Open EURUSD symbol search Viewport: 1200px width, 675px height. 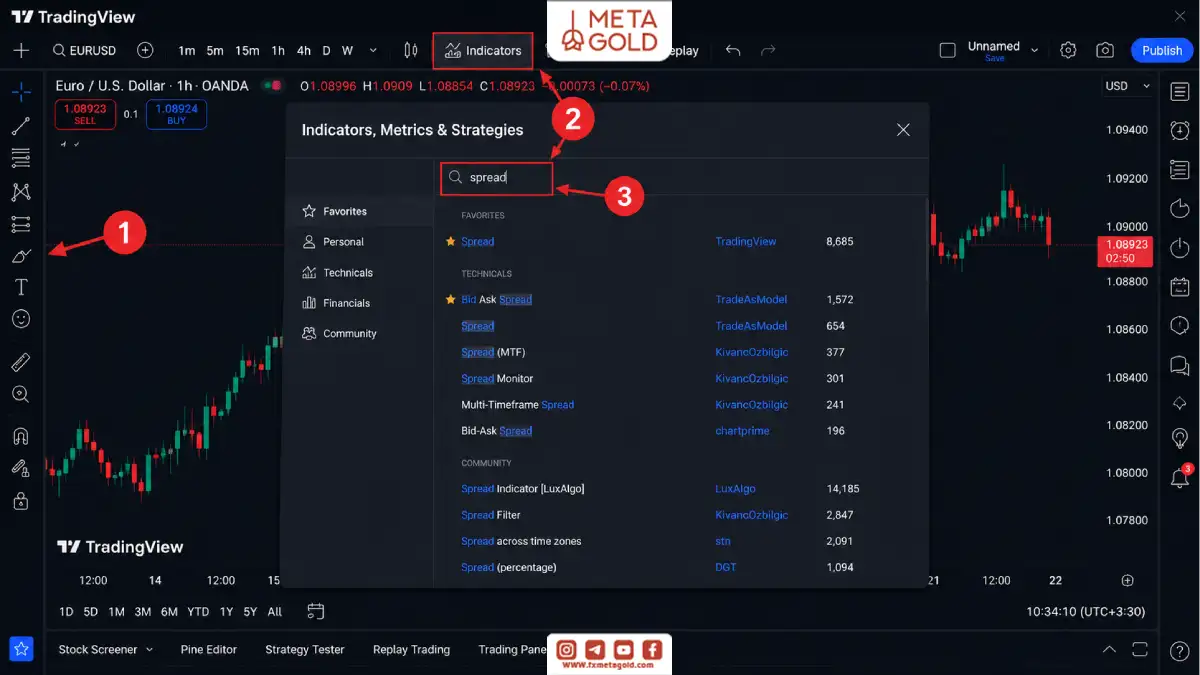pyautogui.click(x=84, y=50)
